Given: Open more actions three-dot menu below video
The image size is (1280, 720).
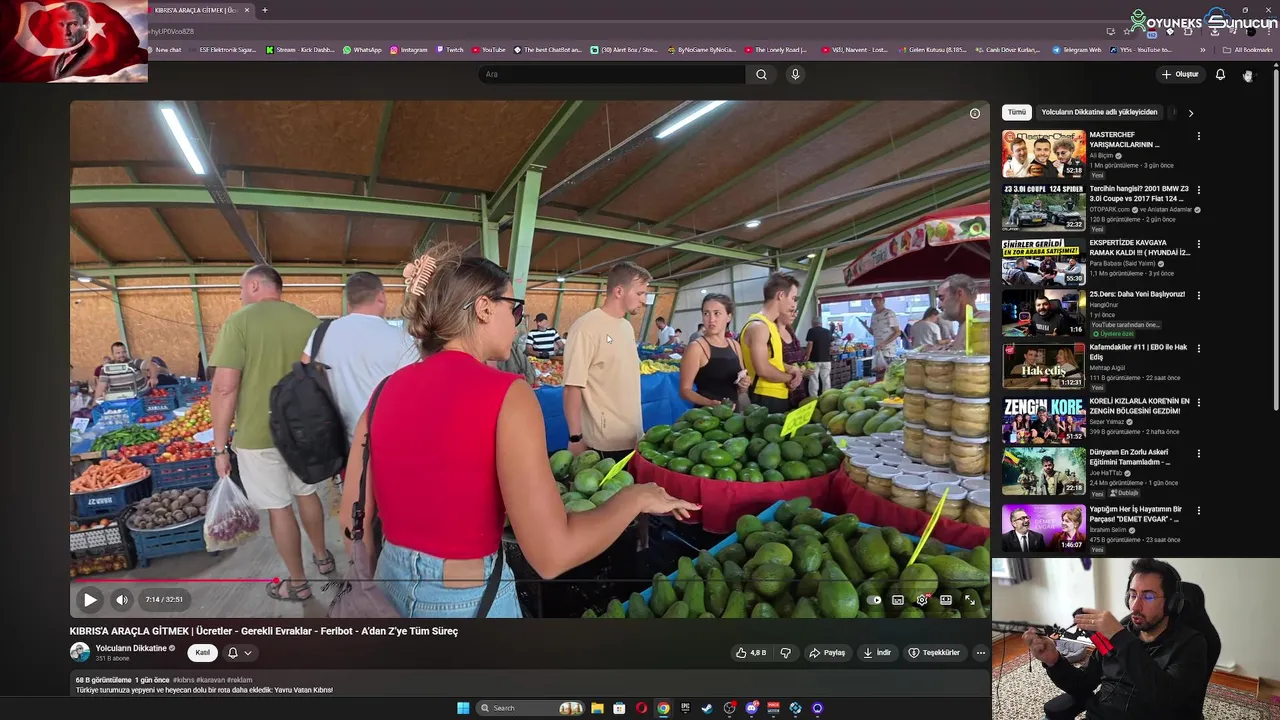Looking at the screenshot, I should click(981, 653).
